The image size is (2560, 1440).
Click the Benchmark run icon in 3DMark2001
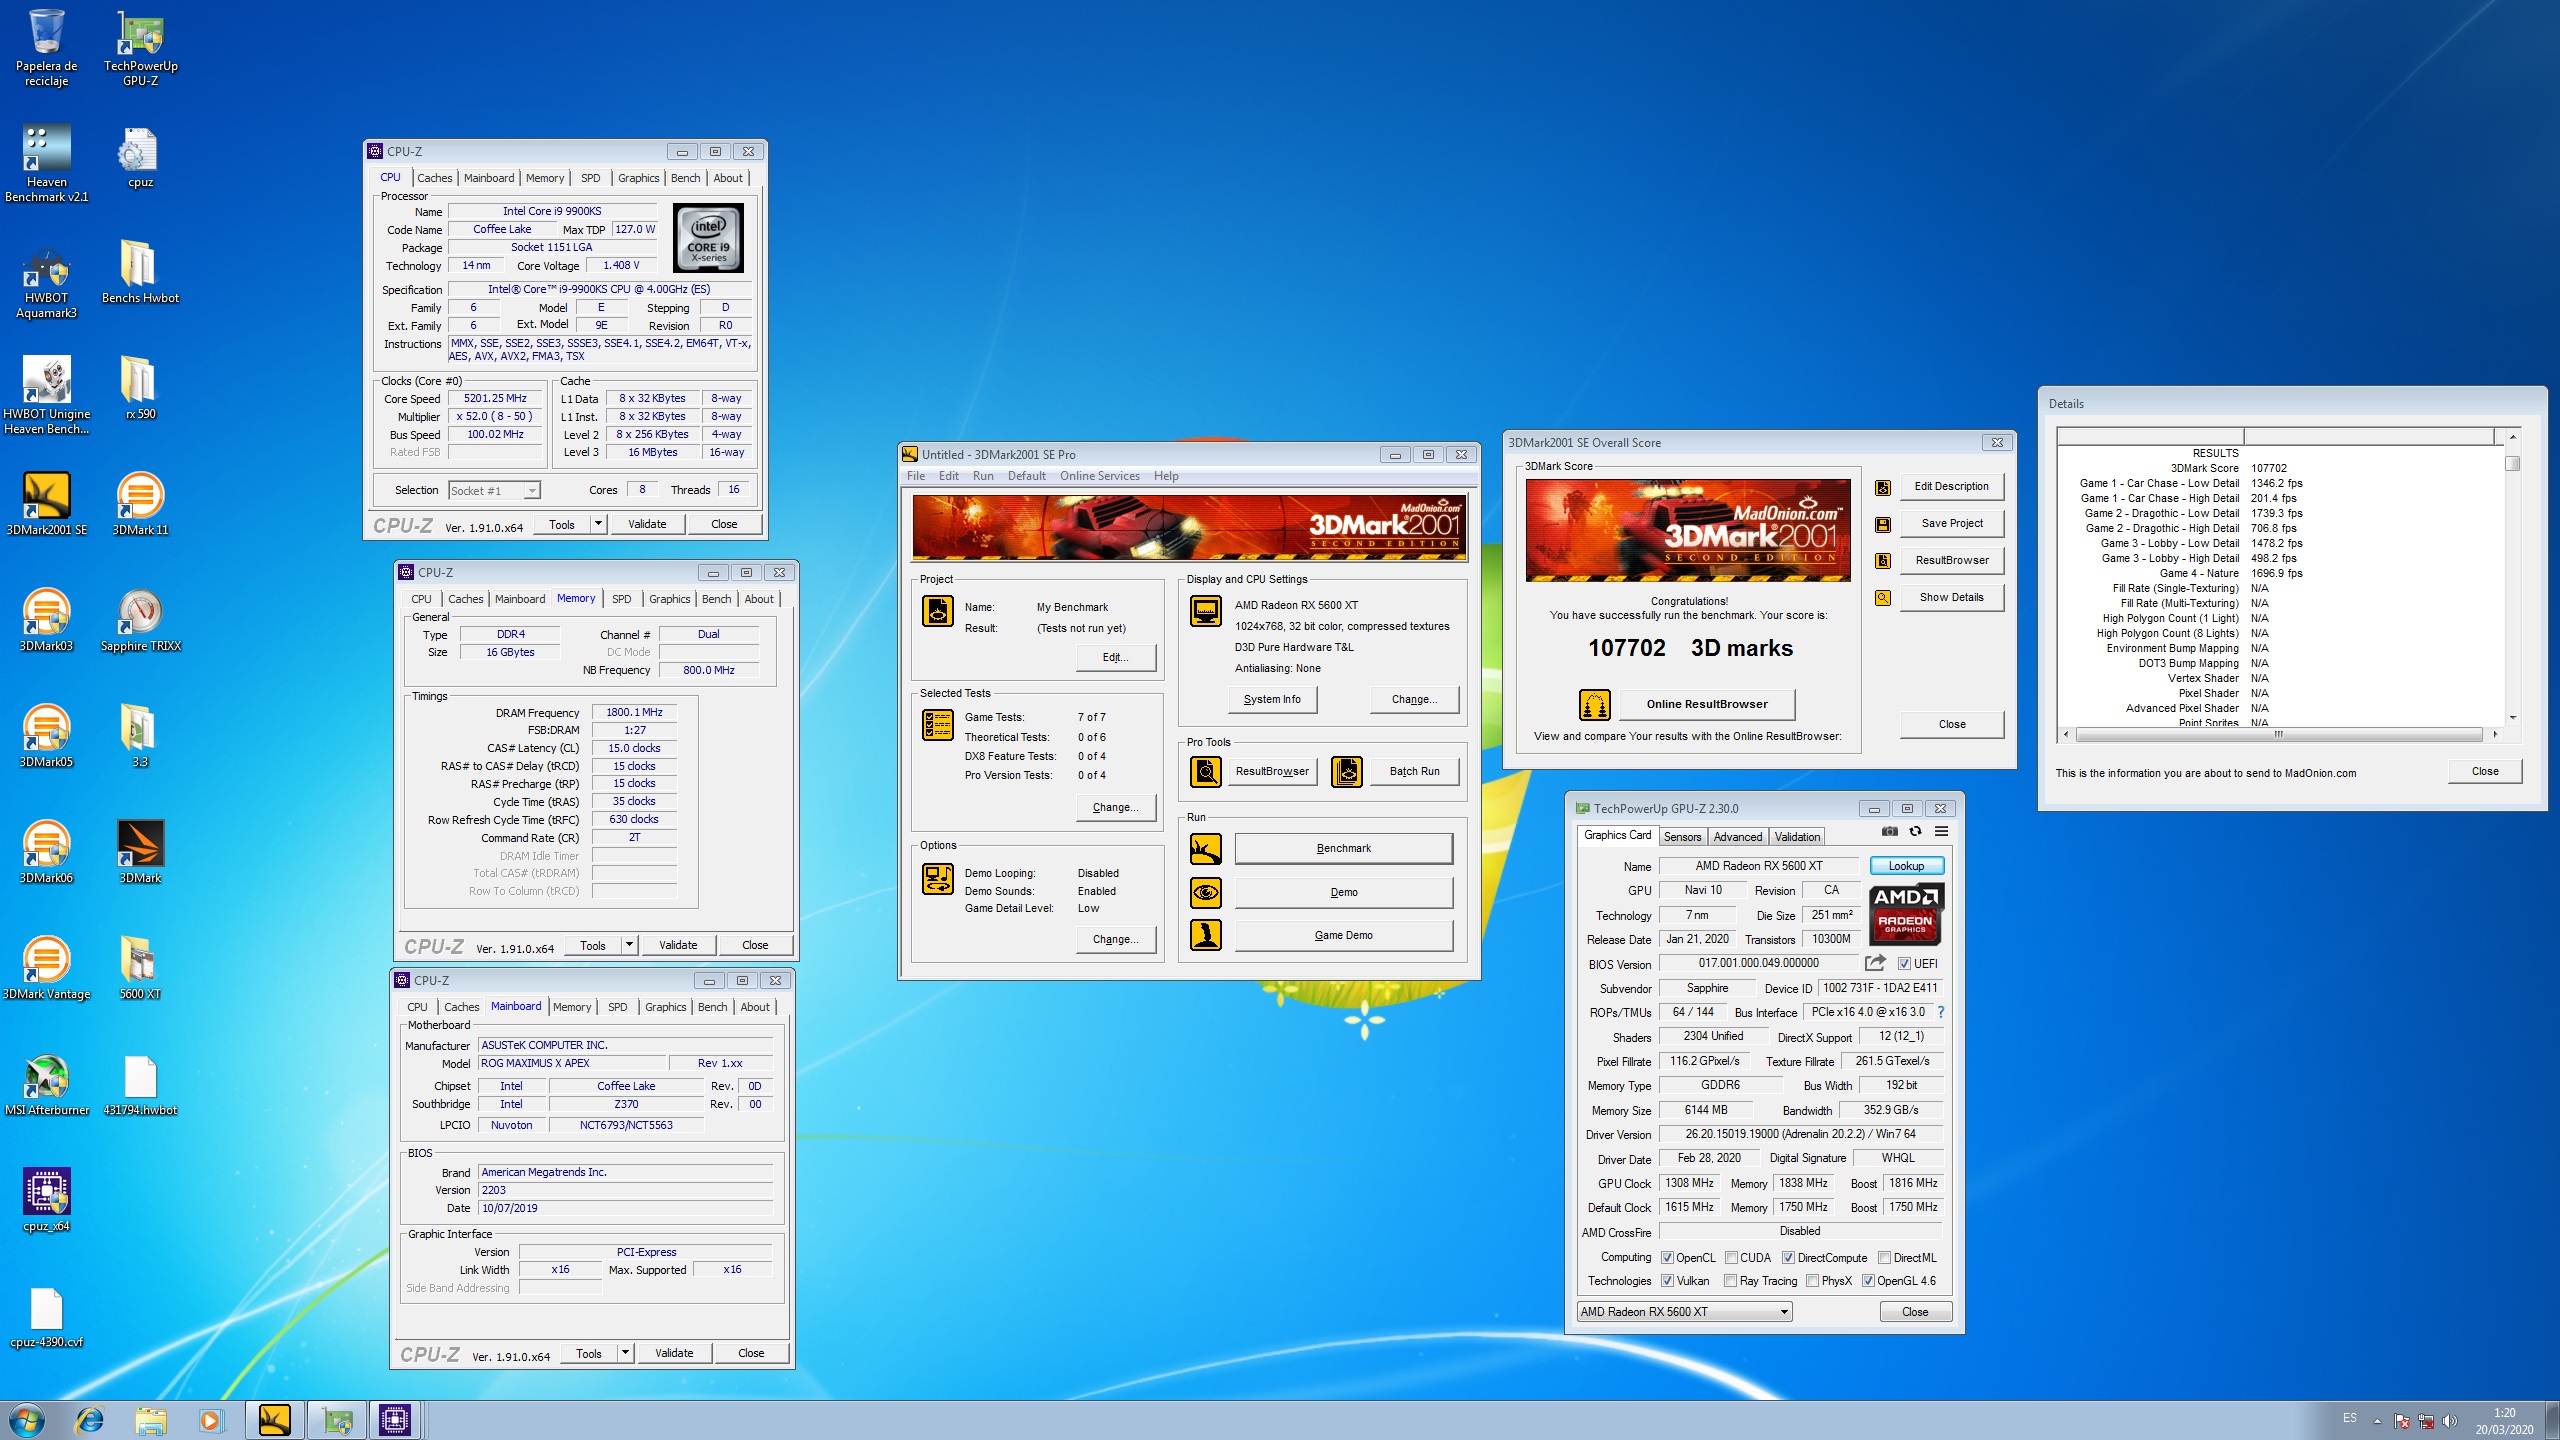[x=1205, y=849]
